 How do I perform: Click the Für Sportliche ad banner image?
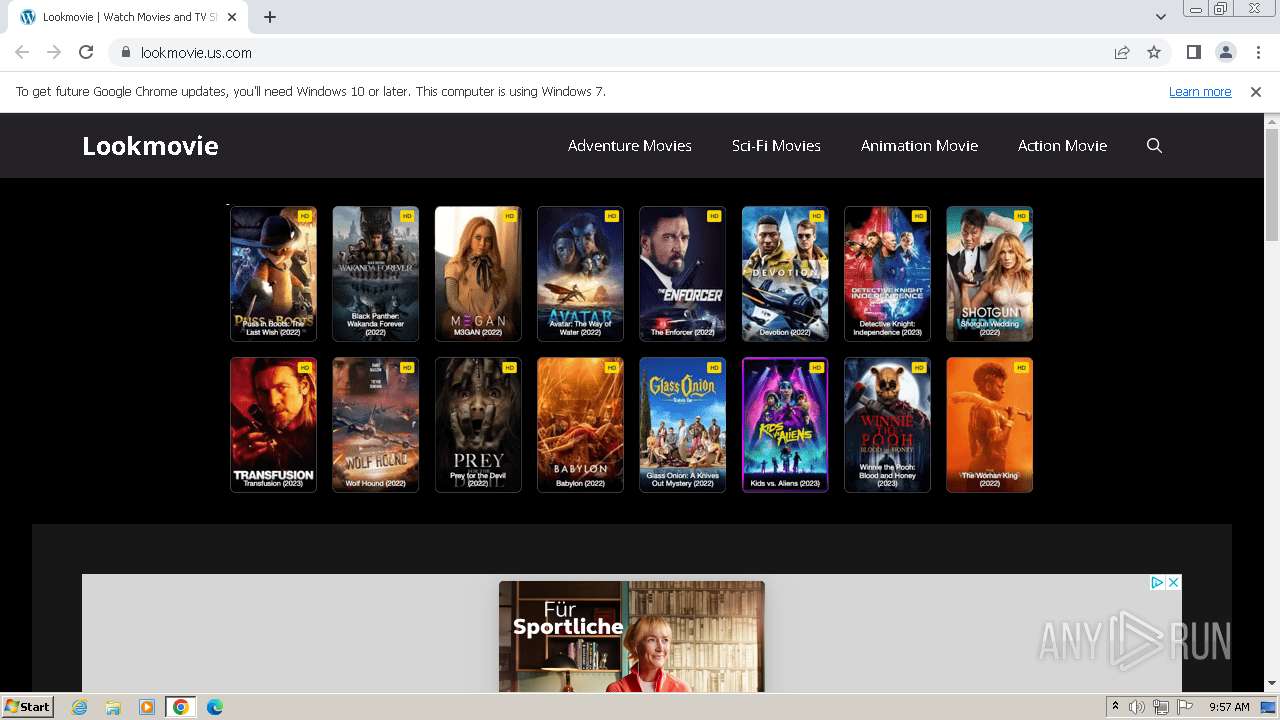pyautogui.click(x=632, y=636)
